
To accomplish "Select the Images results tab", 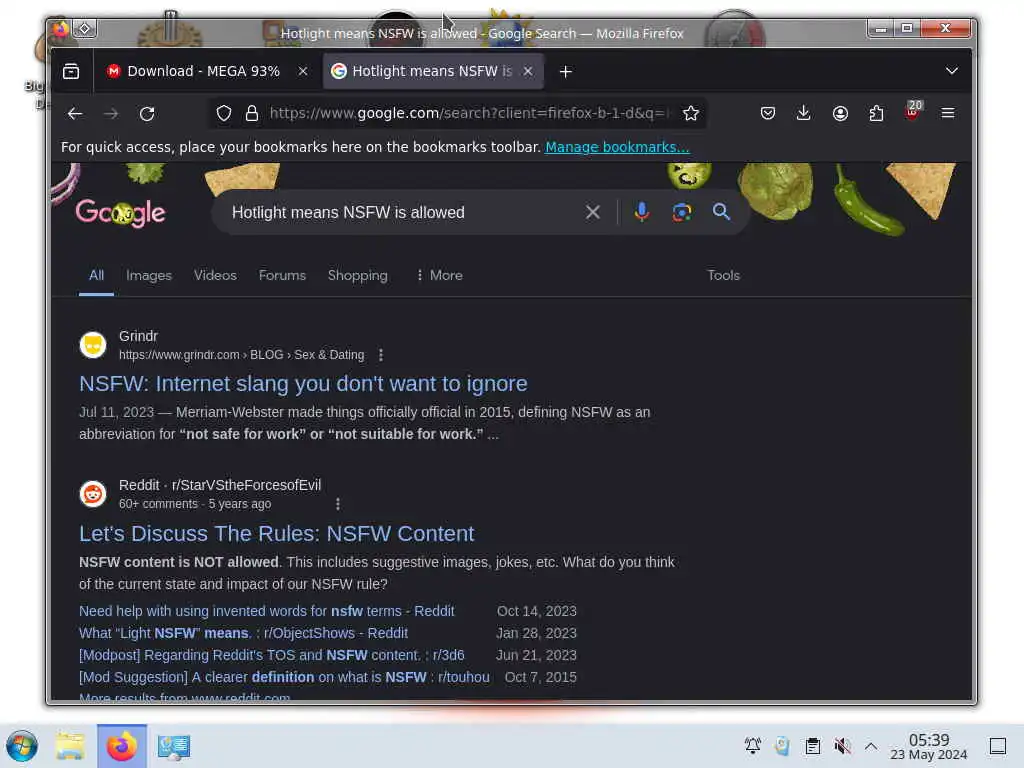I will pyautogui.click(x=149, y=276).
